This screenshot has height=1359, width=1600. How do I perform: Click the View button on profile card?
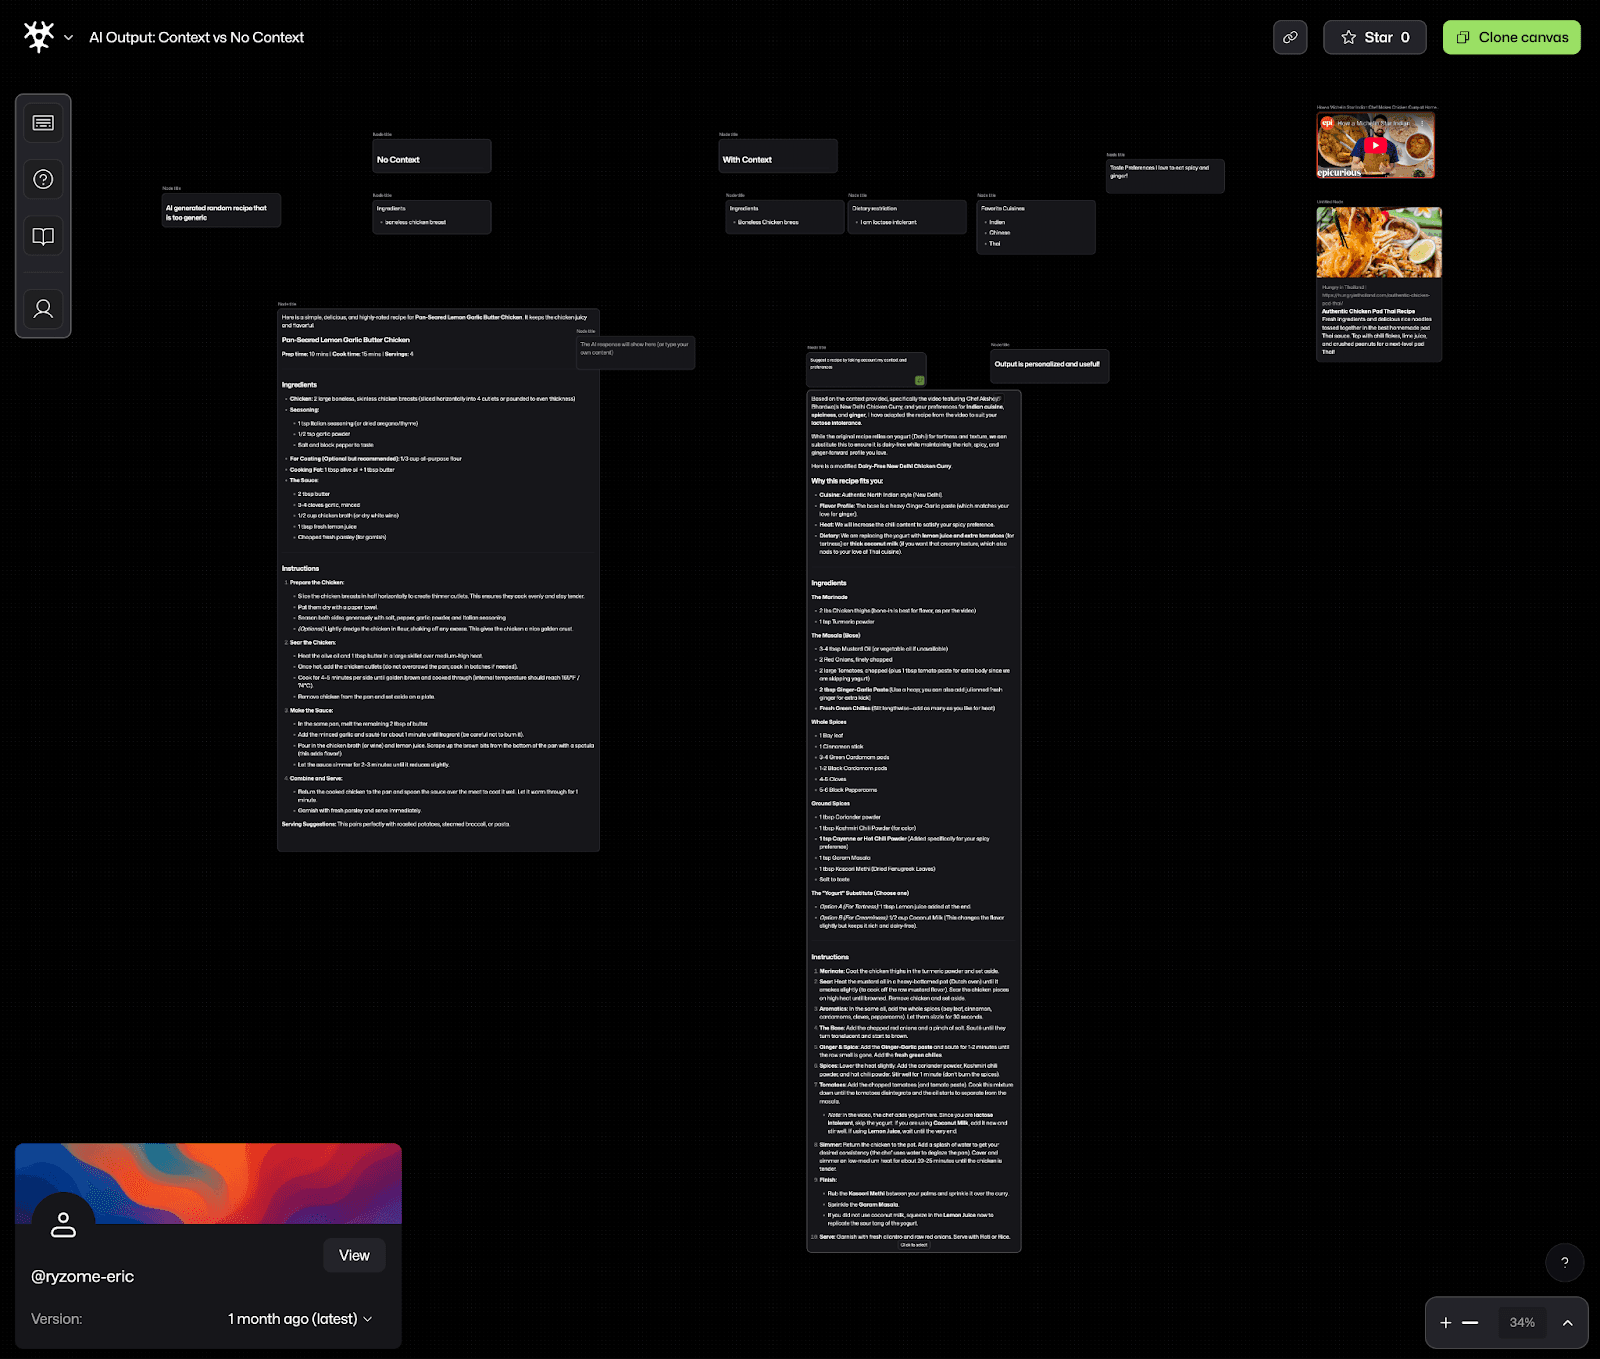point(354,1255)
